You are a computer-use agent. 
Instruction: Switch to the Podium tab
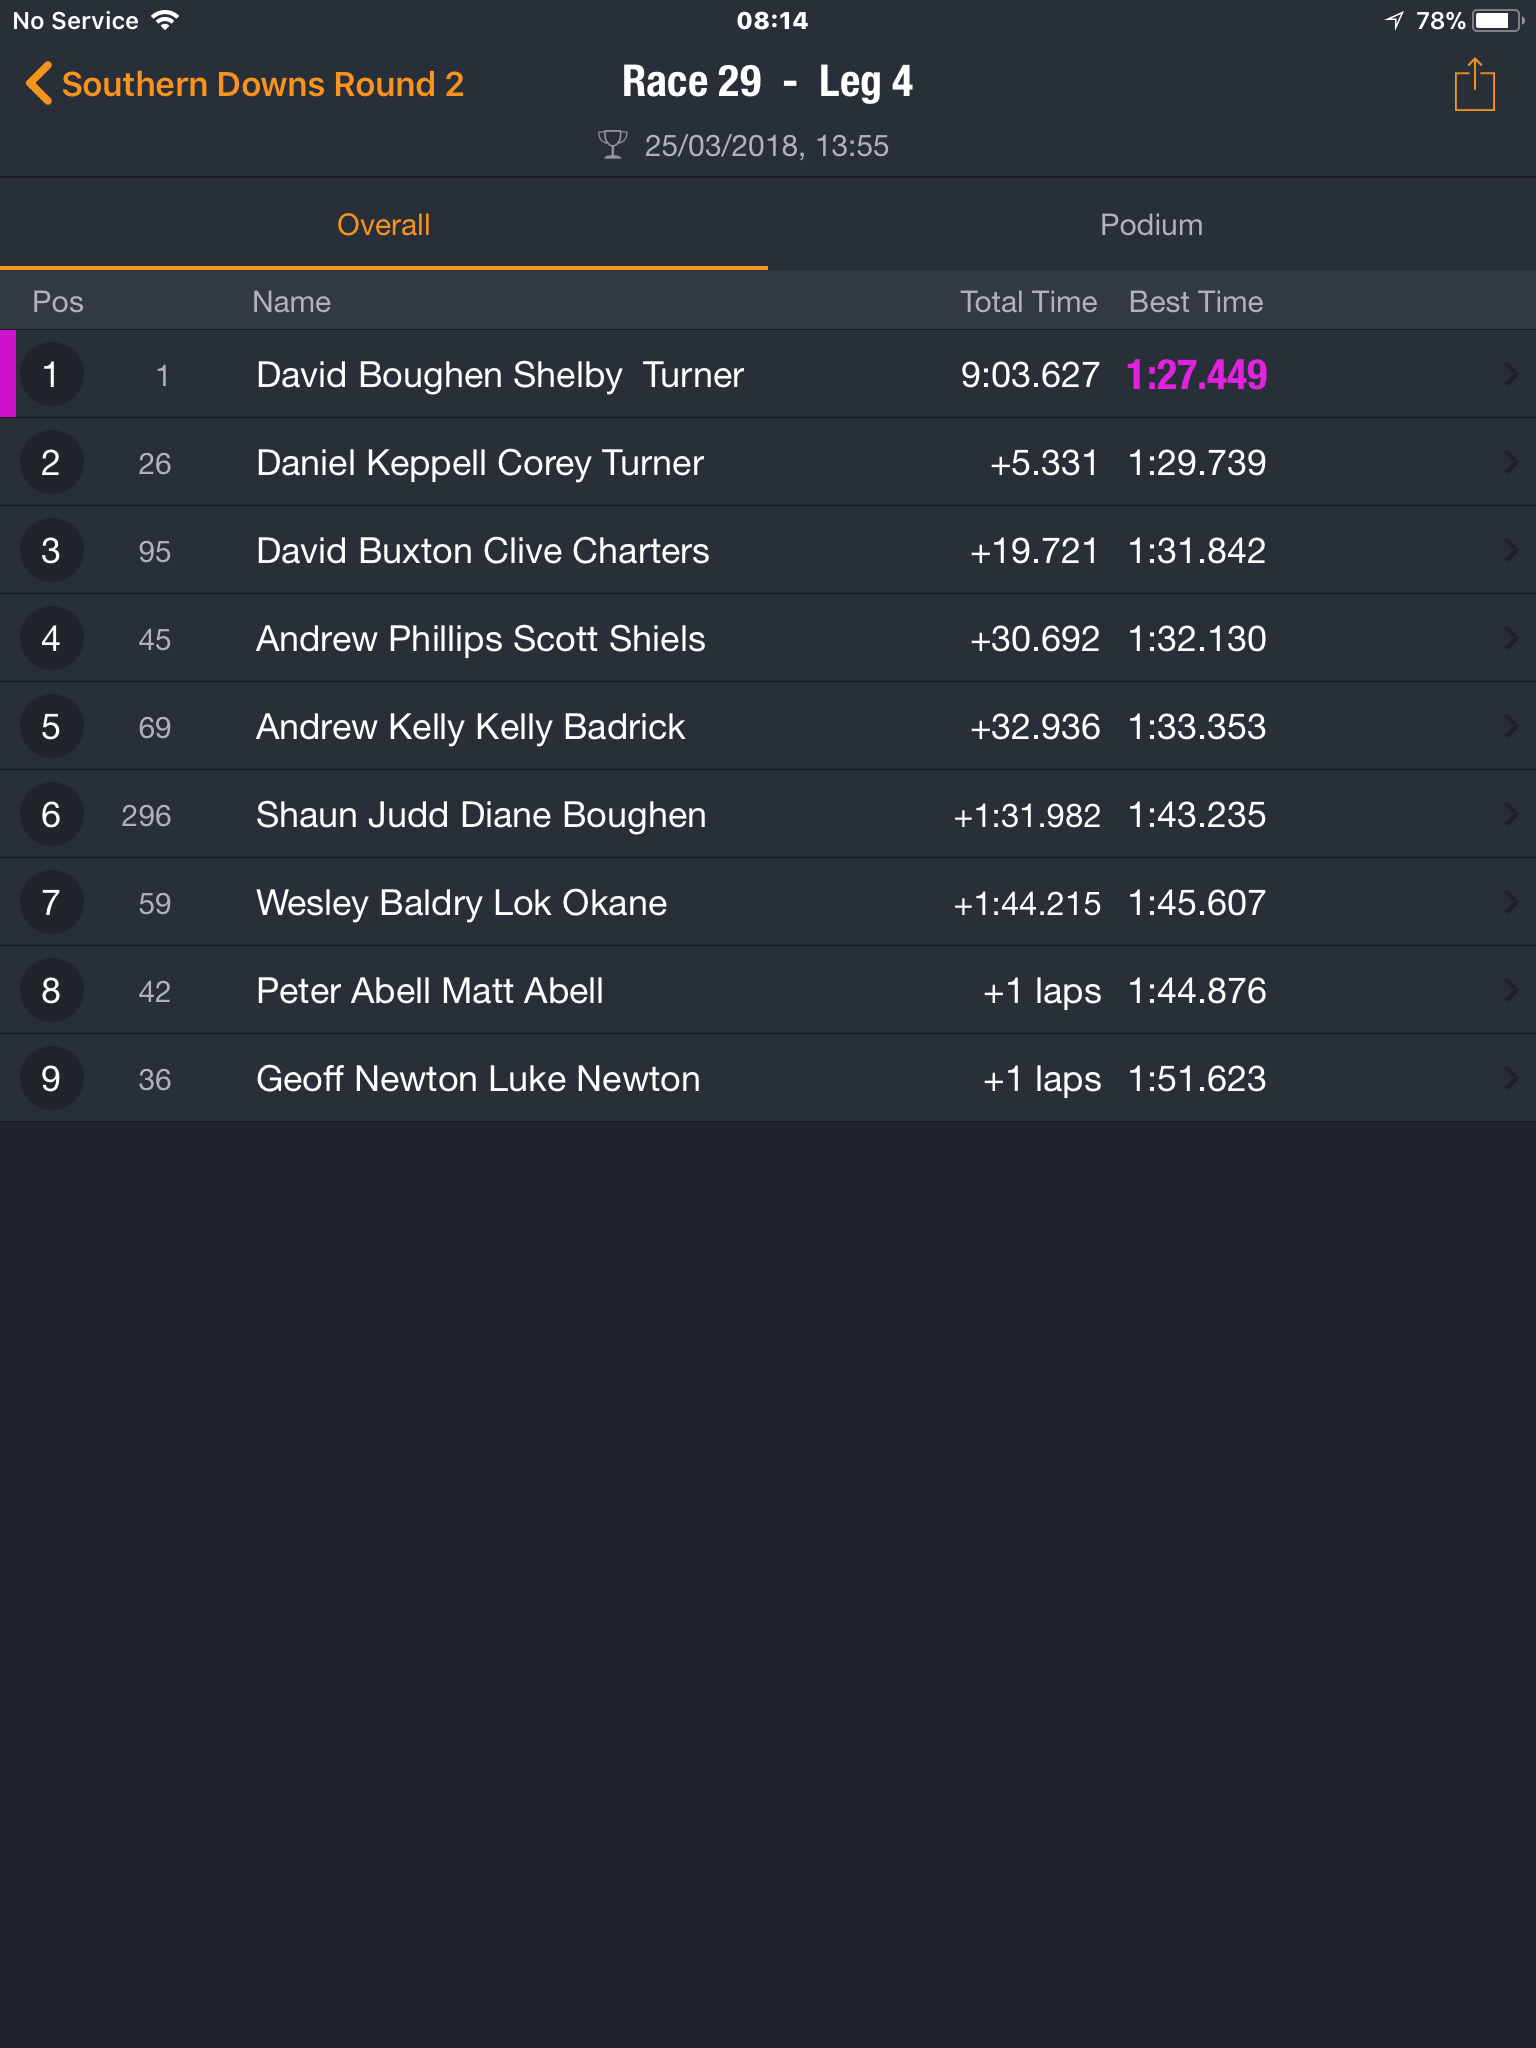pos(1152,225)
